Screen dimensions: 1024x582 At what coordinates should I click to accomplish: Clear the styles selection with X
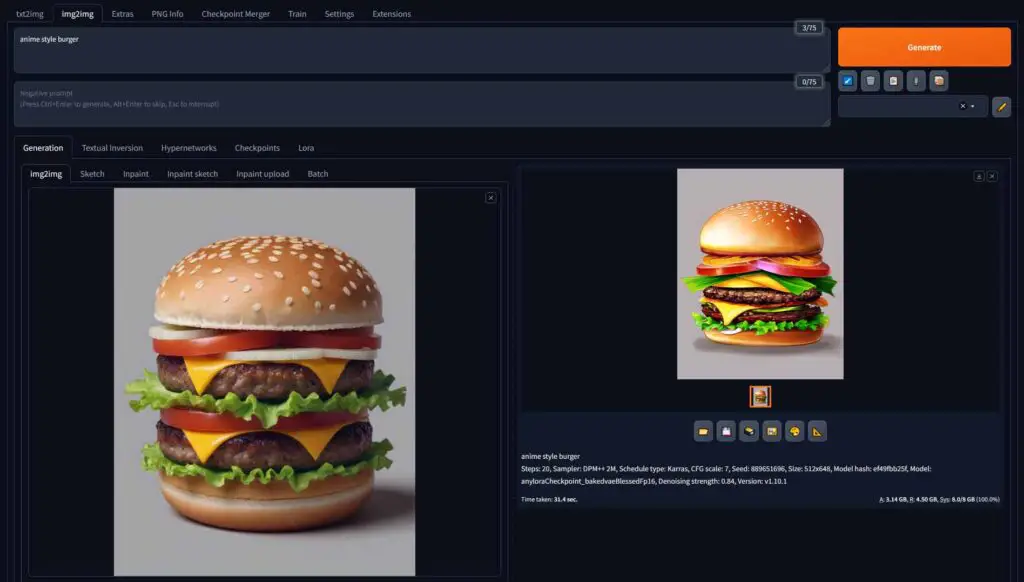click(963, 106)
